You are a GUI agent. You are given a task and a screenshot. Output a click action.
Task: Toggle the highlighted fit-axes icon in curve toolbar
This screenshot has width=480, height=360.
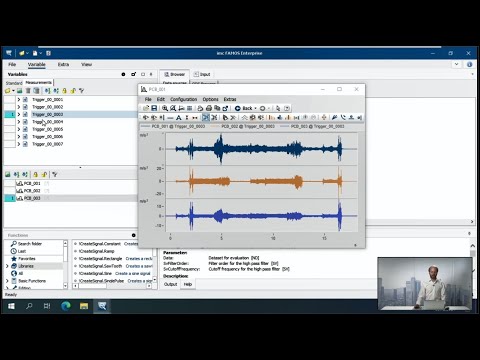[206, 118]
